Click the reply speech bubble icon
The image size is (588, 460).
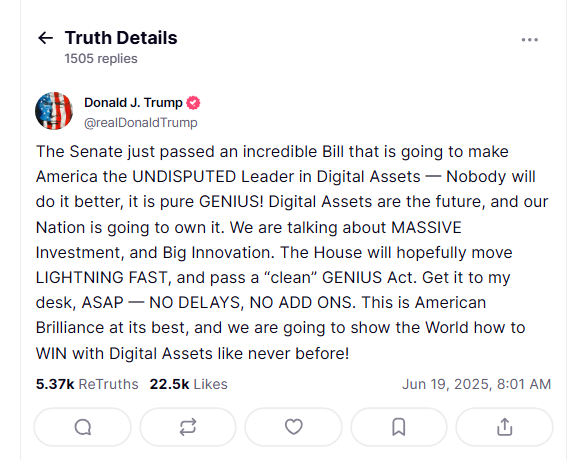coord(83,427)
